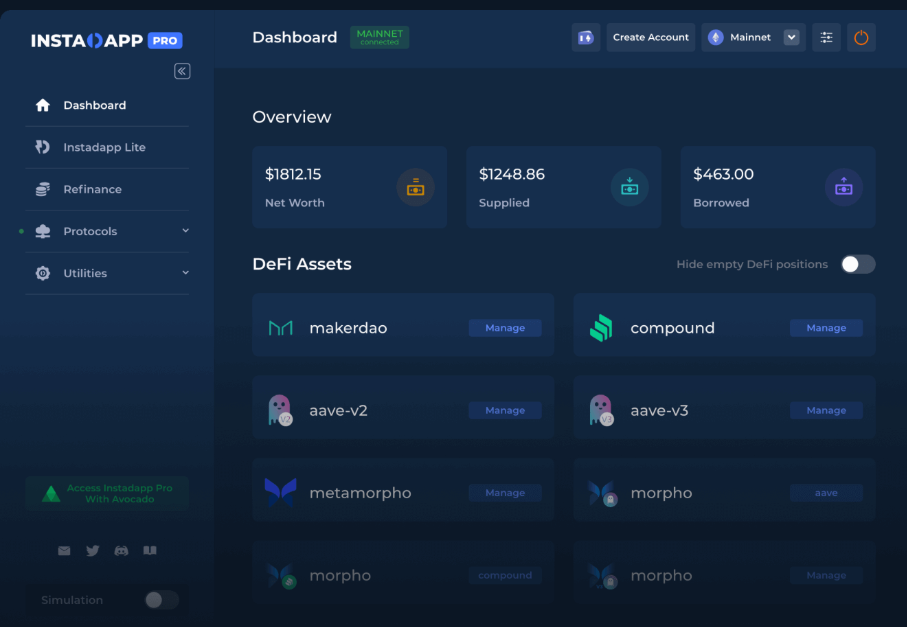Open the documentation book icon

pyautogui.click(x=150, y=551)
